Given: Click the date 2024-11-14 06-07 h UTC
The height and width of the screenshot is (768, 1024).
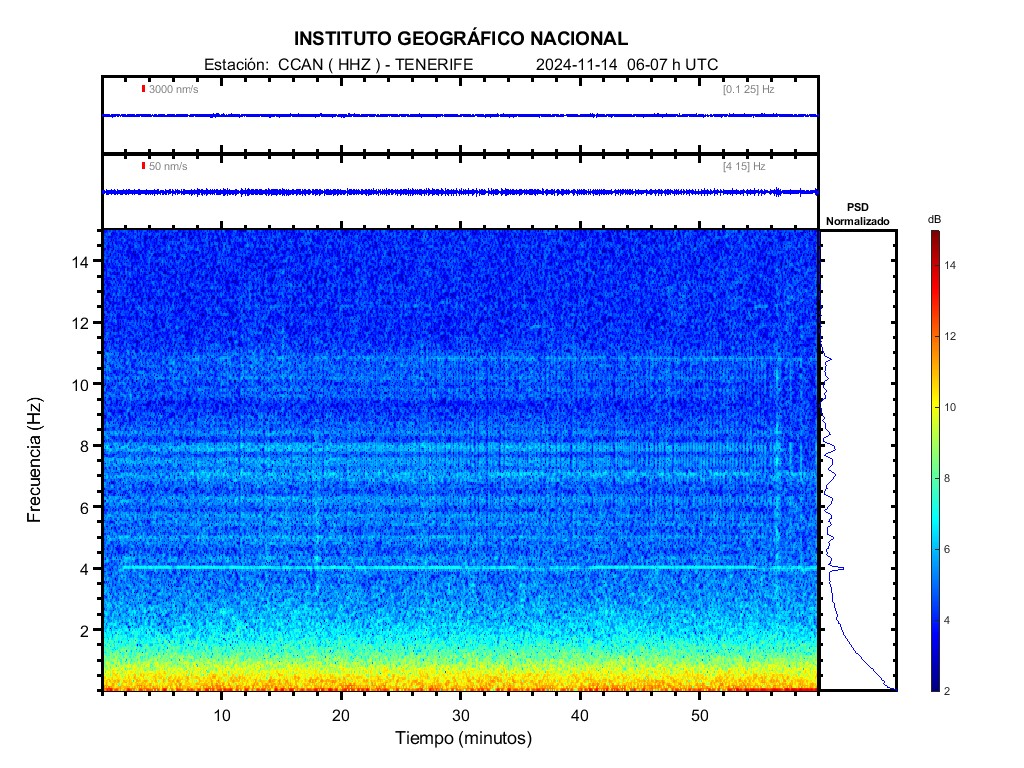Looking at the screenshot, I should 627,64.
